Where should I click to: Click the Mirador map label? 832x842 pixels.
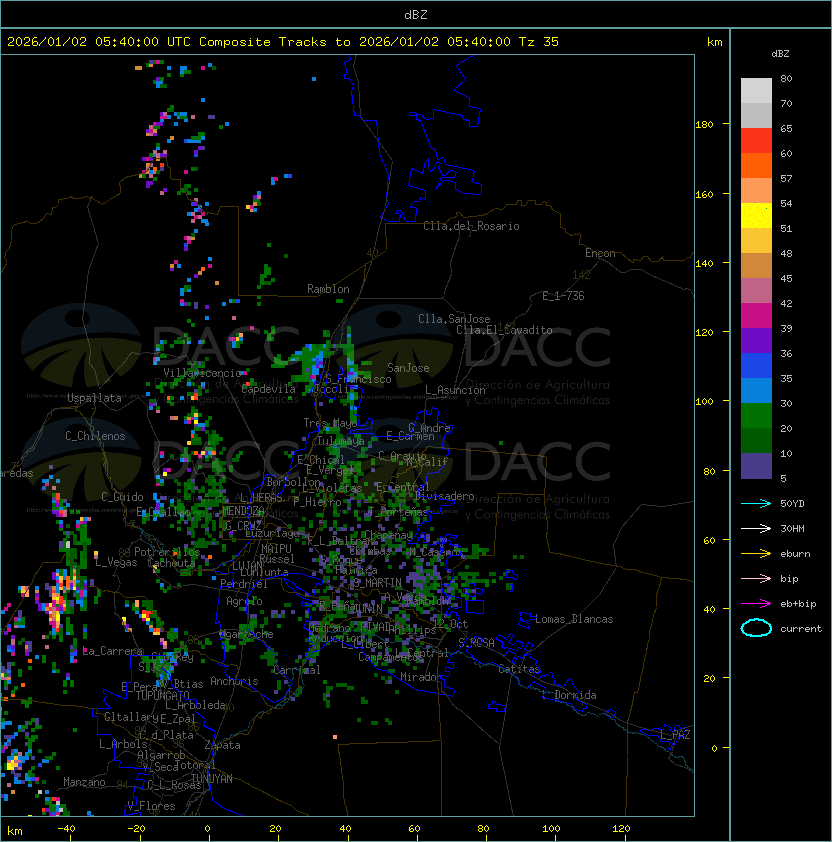pos(421,677)
